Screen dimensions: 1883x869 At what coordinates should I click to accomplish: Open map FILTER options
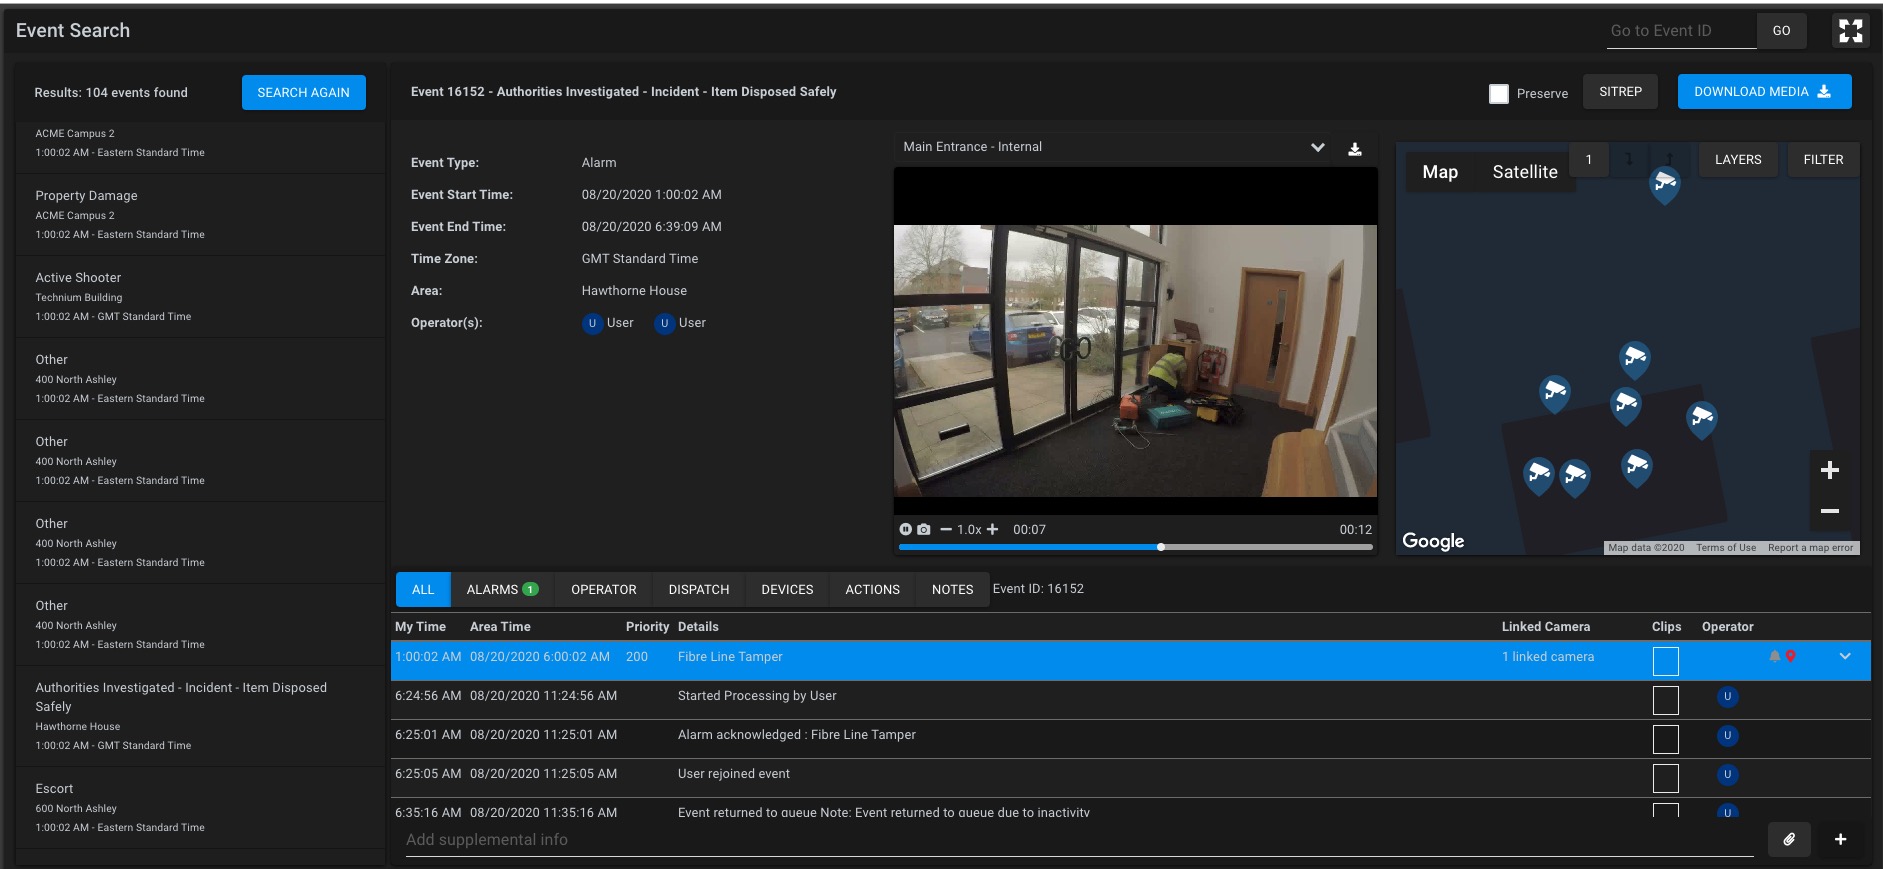[1823, 160]
